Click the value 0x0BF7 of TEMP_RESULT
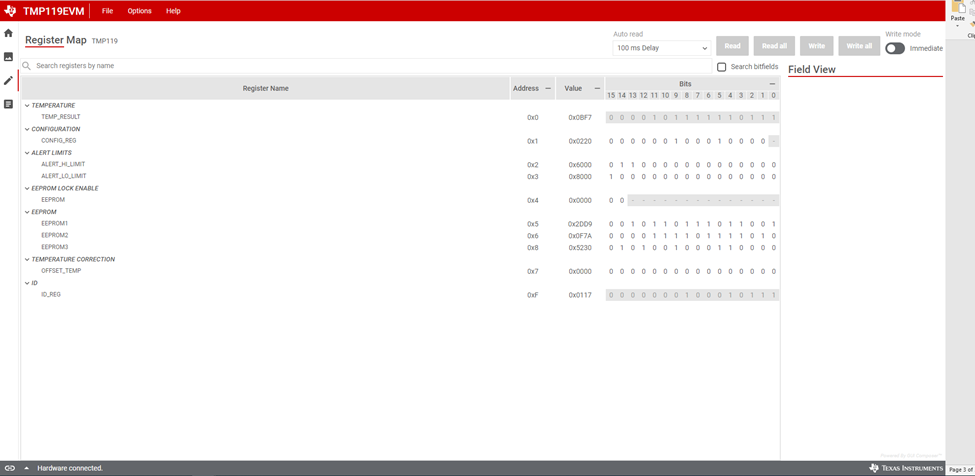 coord(580,117)
